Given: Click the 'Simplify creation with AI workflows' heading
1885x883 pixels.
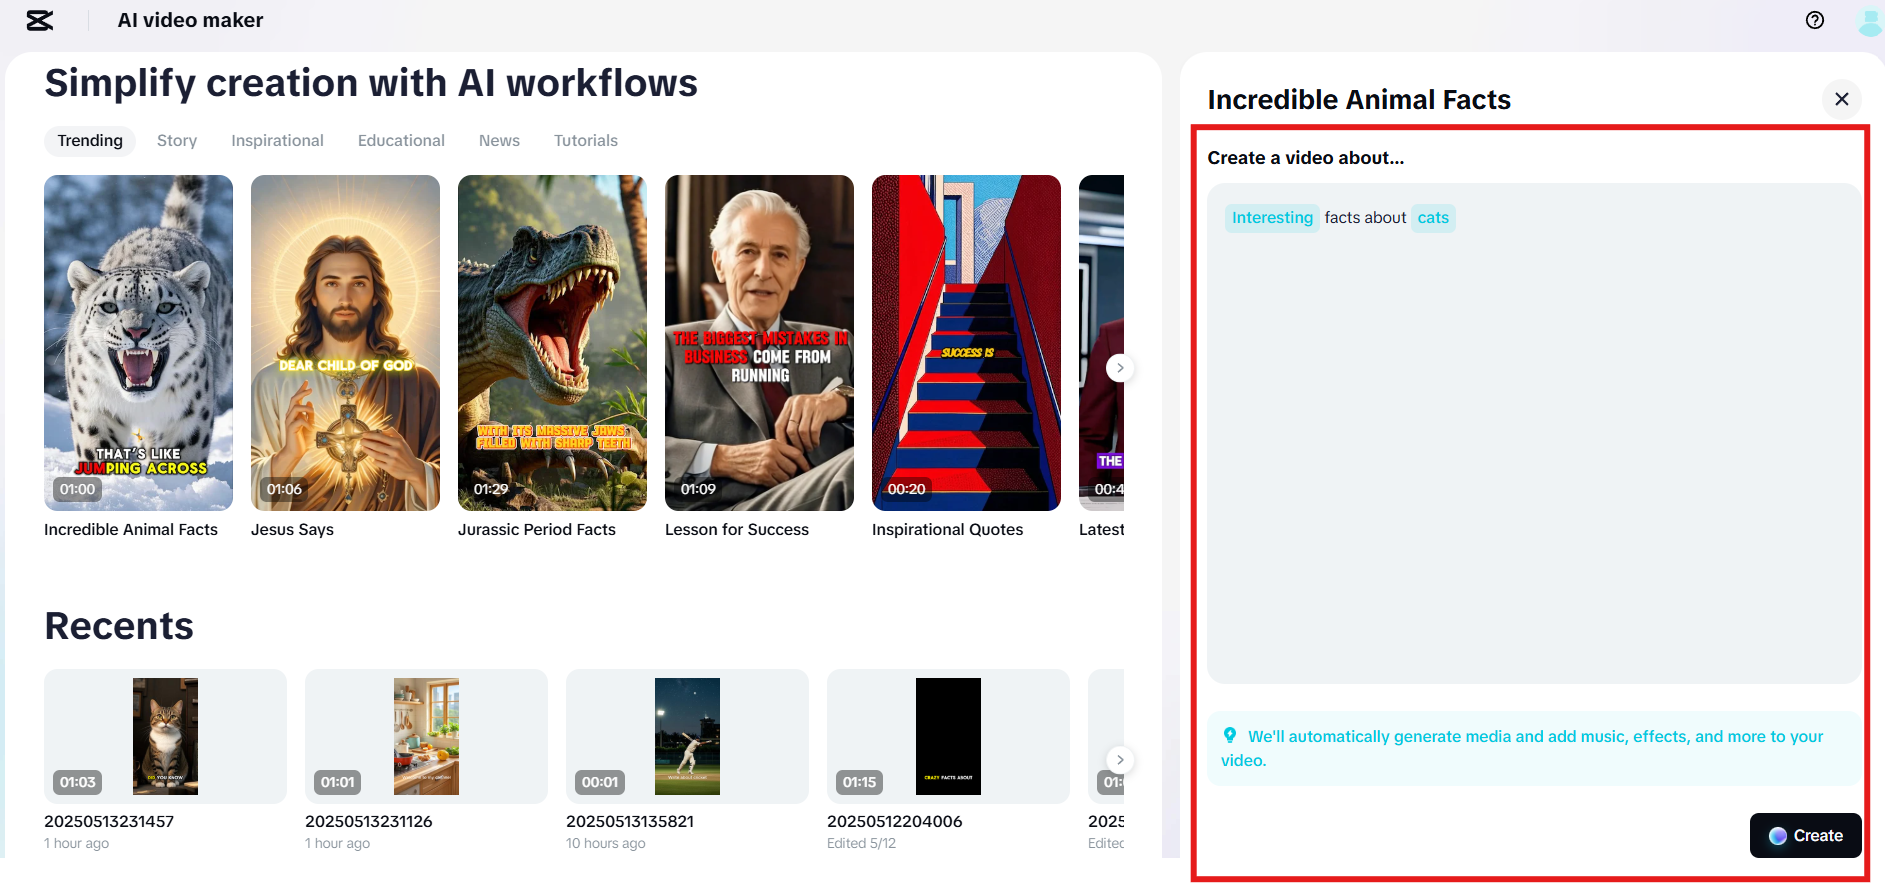Looking at the screenshot, I should [371, 83].
